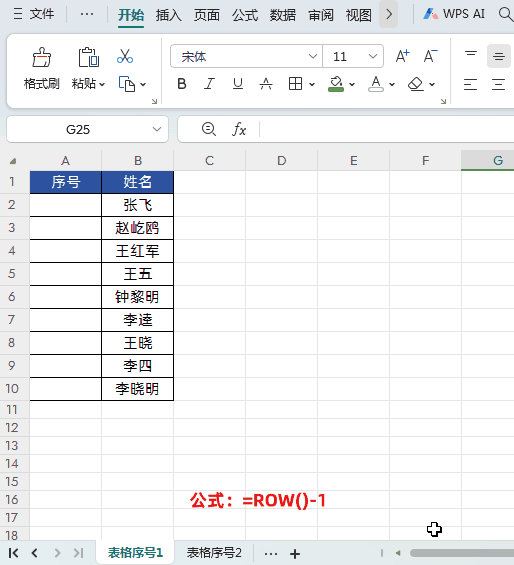Go to the previous sheet tab
This screenshot has height=565, width=514.
pos(35,553)
